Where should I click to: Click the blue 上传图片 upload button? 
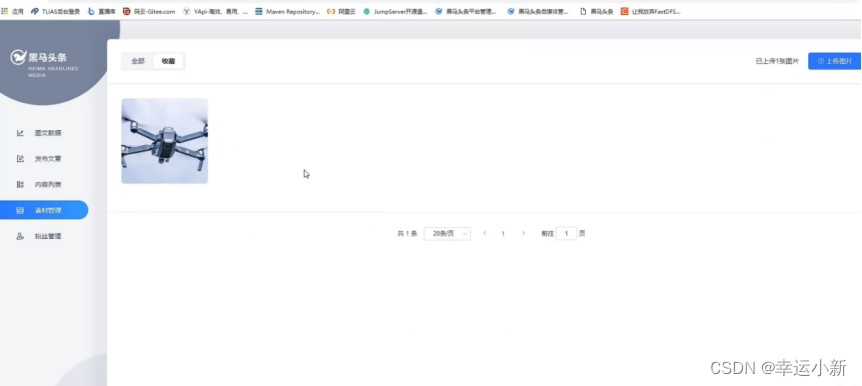coord(835,61)
